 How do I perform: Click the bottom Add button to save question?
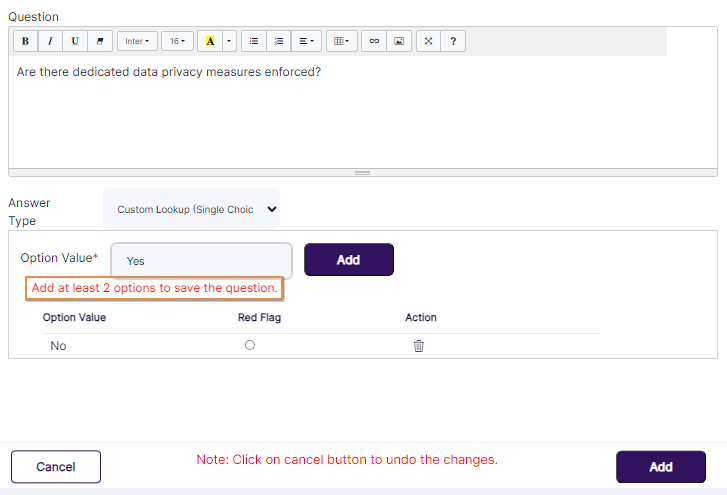661,467
